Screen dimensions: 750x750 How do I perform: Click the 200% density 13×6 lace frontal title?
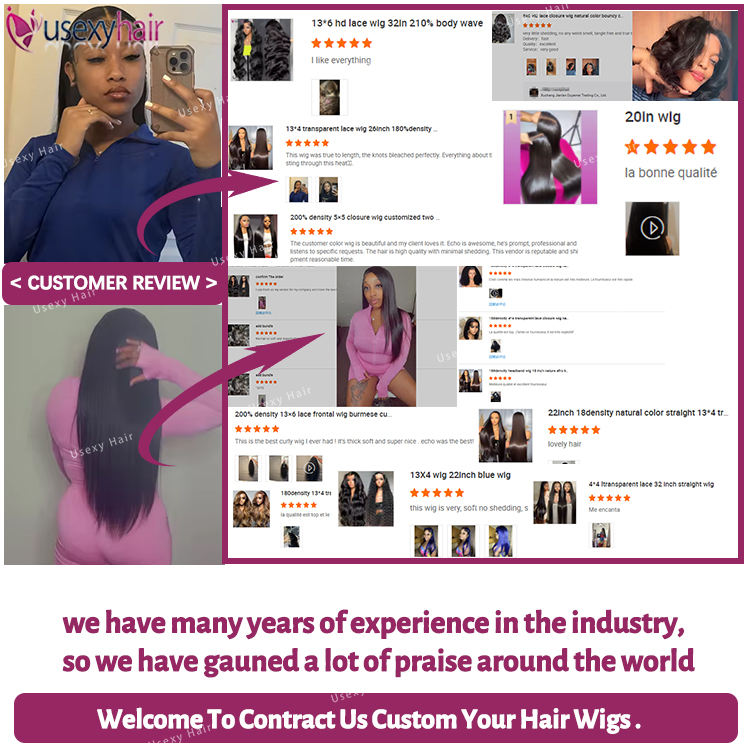(313, 414)
